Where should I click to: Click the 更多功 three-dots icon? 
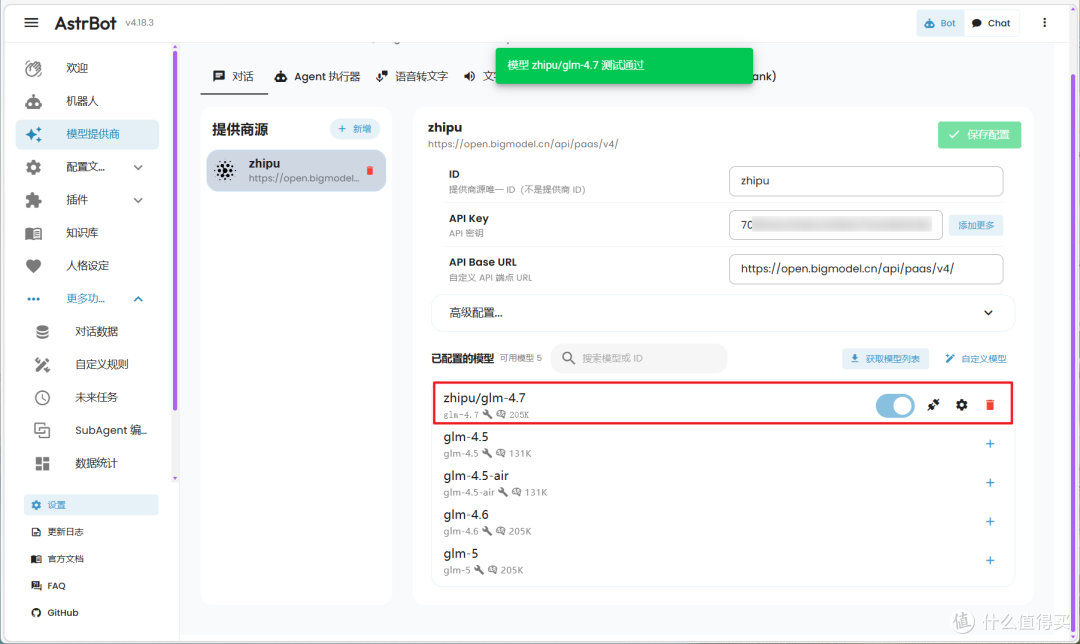[x=33, y=299]
